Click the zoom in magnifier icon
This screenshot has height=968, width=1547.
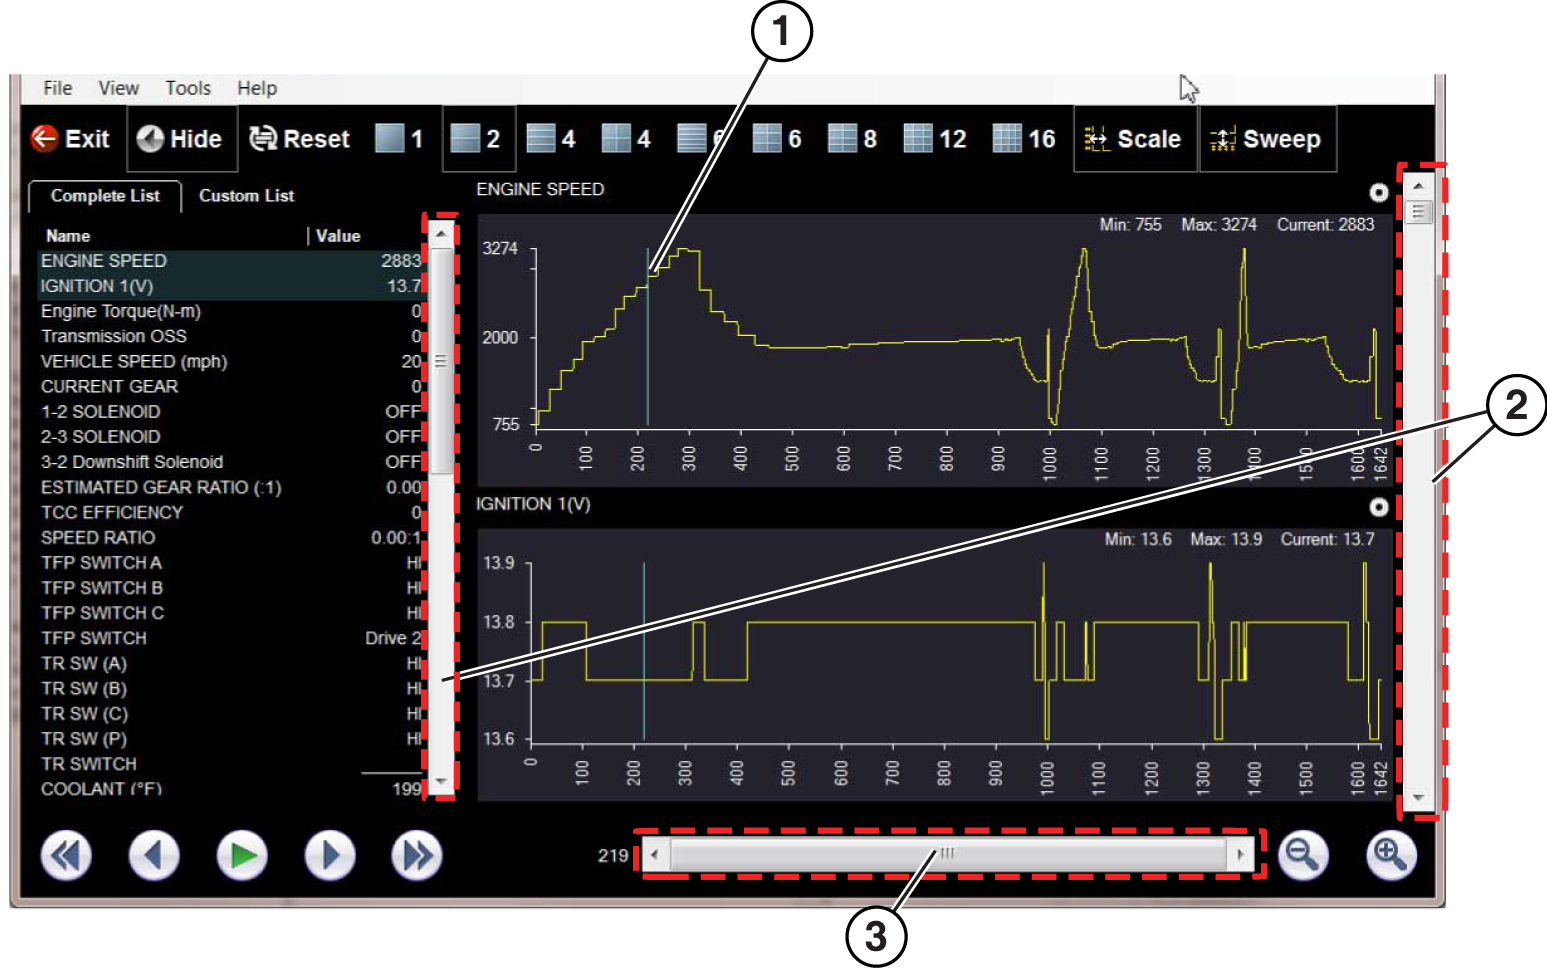click(1391, 855)
